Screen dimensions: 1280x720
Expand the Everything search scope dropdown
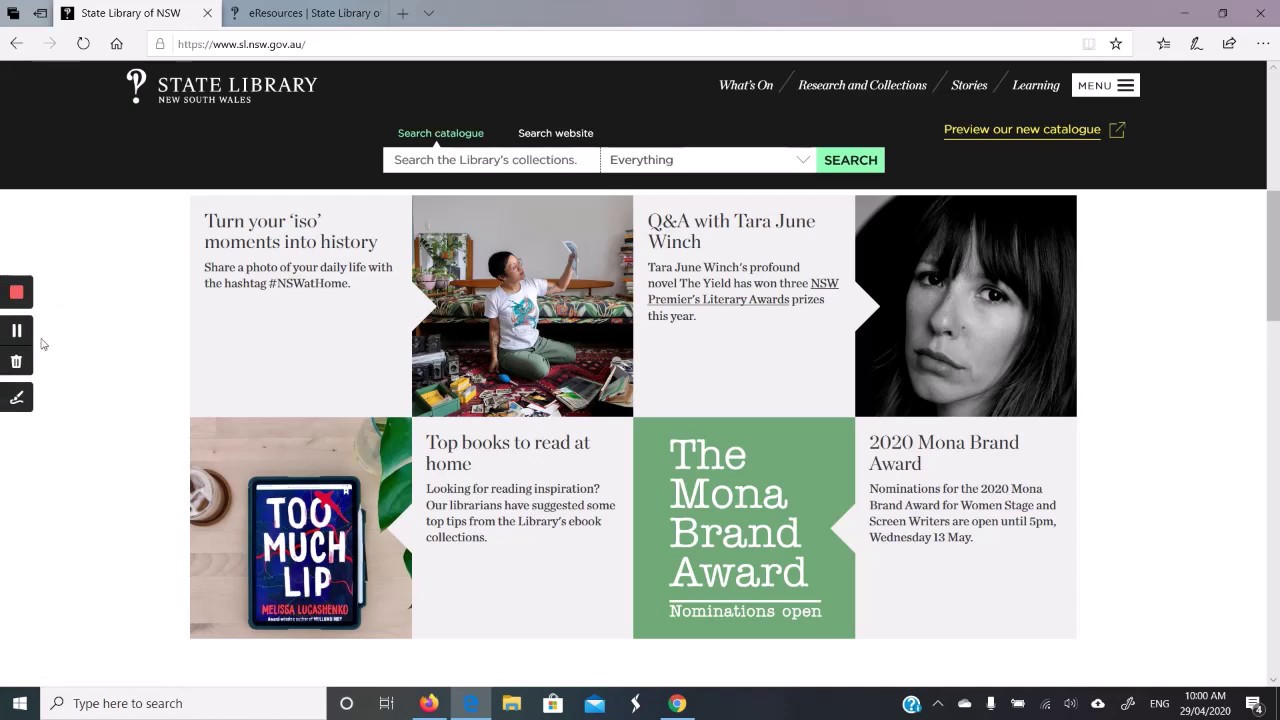click(708, 160)
